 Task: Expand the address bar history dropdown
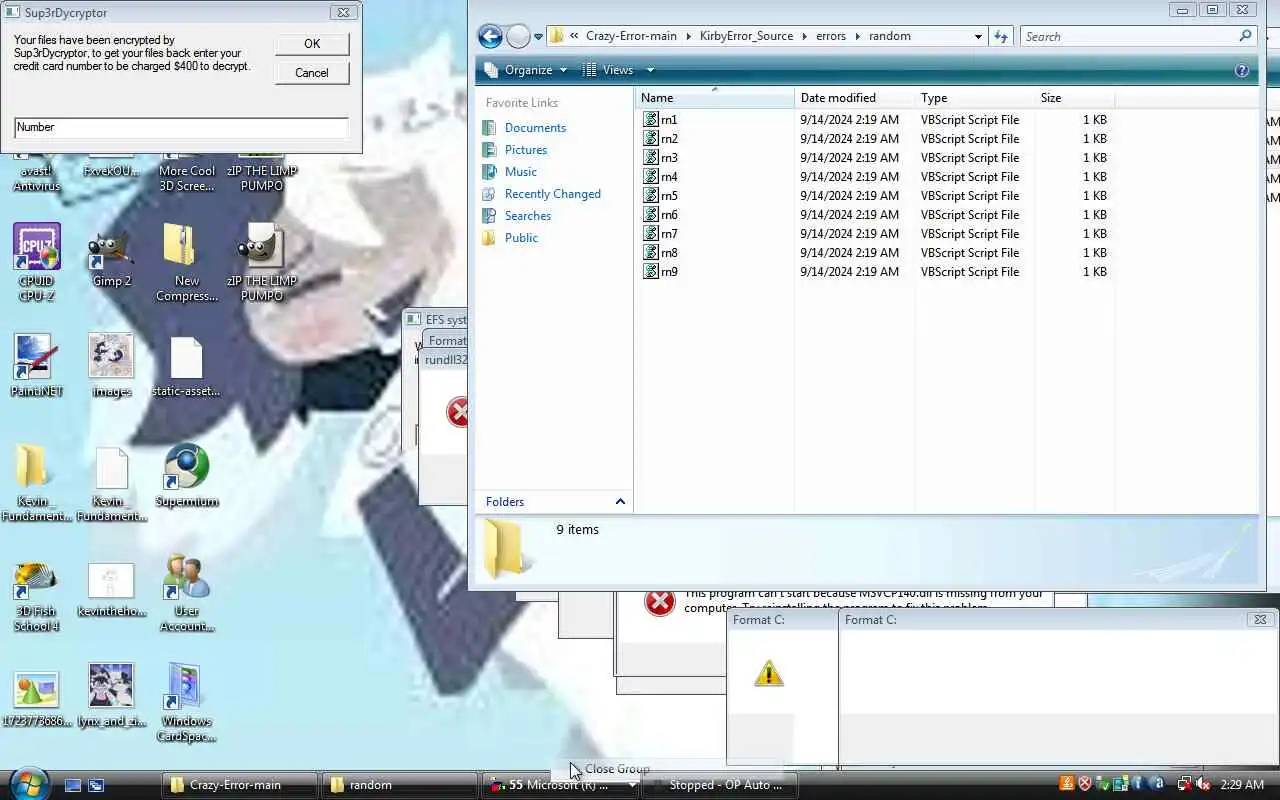(x=978, y=36)
